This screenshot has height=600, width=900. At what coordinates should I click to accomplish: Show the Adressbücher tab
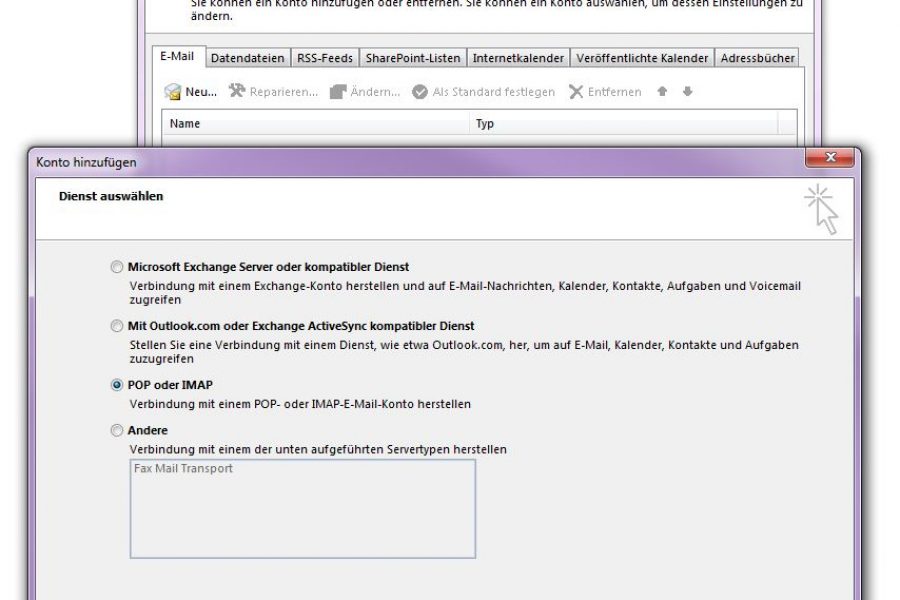758,58
